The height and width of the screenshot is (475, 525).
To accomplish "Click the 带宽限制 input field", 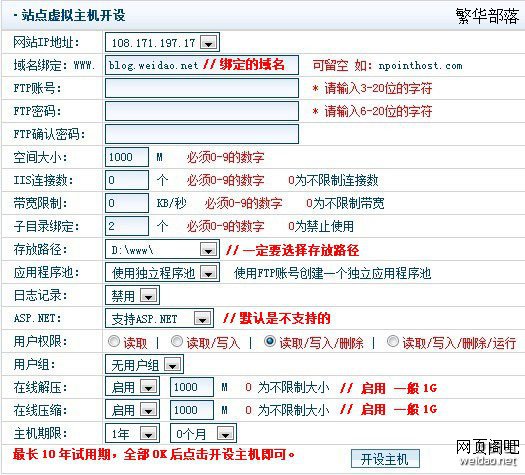I will pyautogui.click(x=127, y=203).
